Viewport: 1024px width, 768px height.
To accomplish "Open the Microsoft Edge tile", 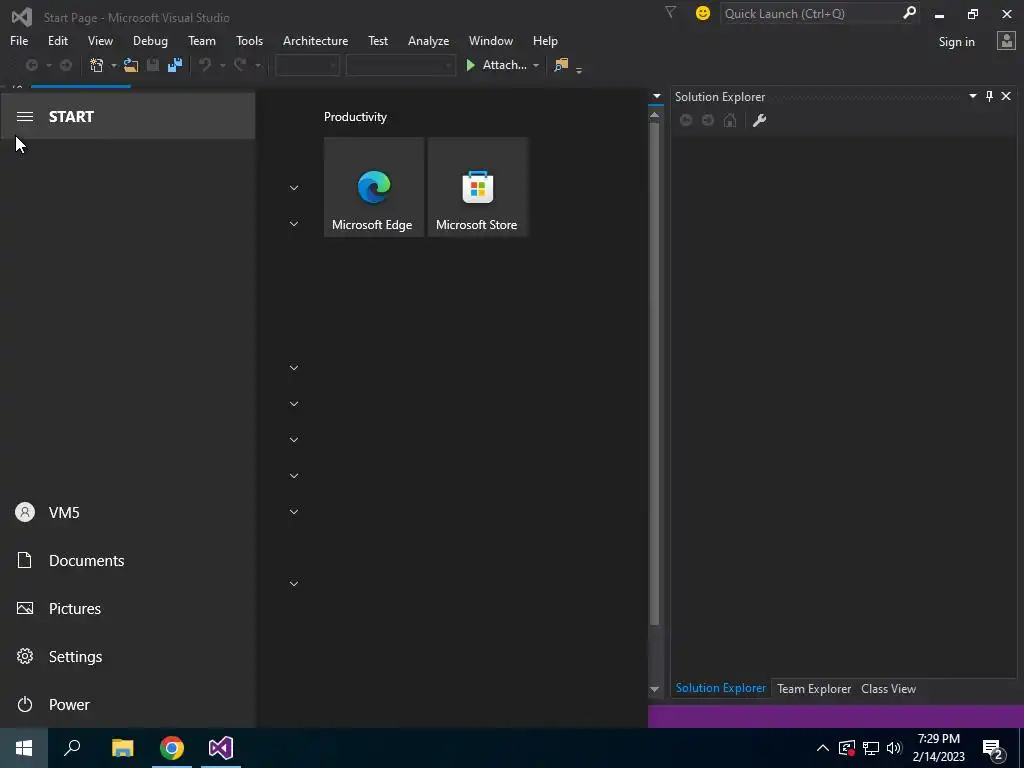I will click(374, 187).
